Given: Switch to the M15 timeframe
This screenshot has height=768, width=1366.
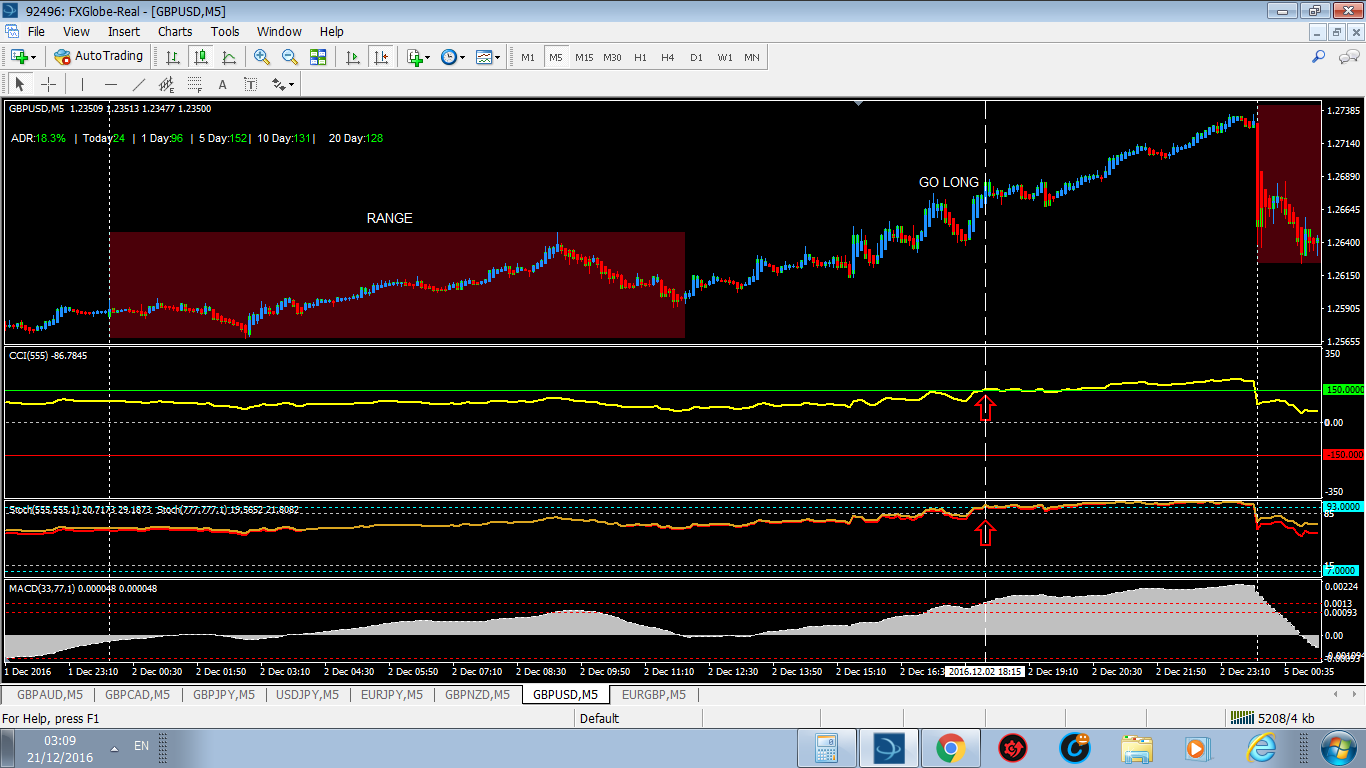Looking at the screenshot, I should point(584,57).
